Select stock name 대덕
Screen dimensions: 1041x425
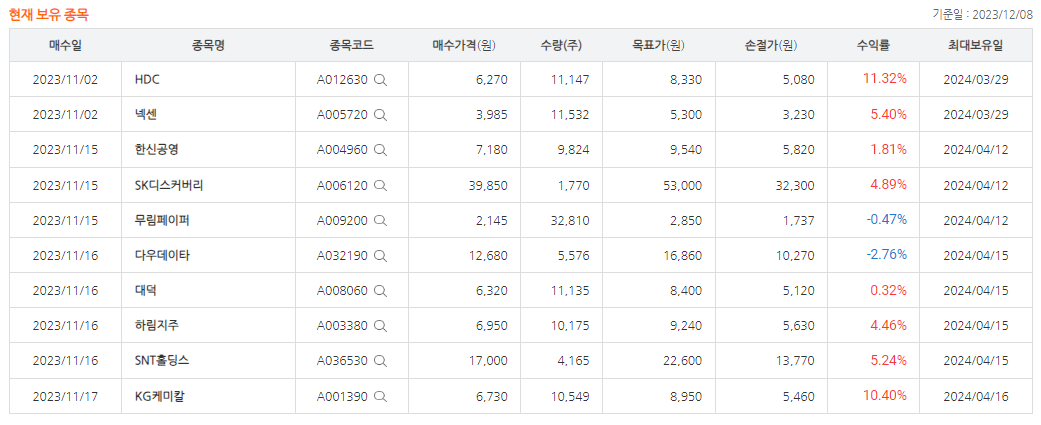145,291
